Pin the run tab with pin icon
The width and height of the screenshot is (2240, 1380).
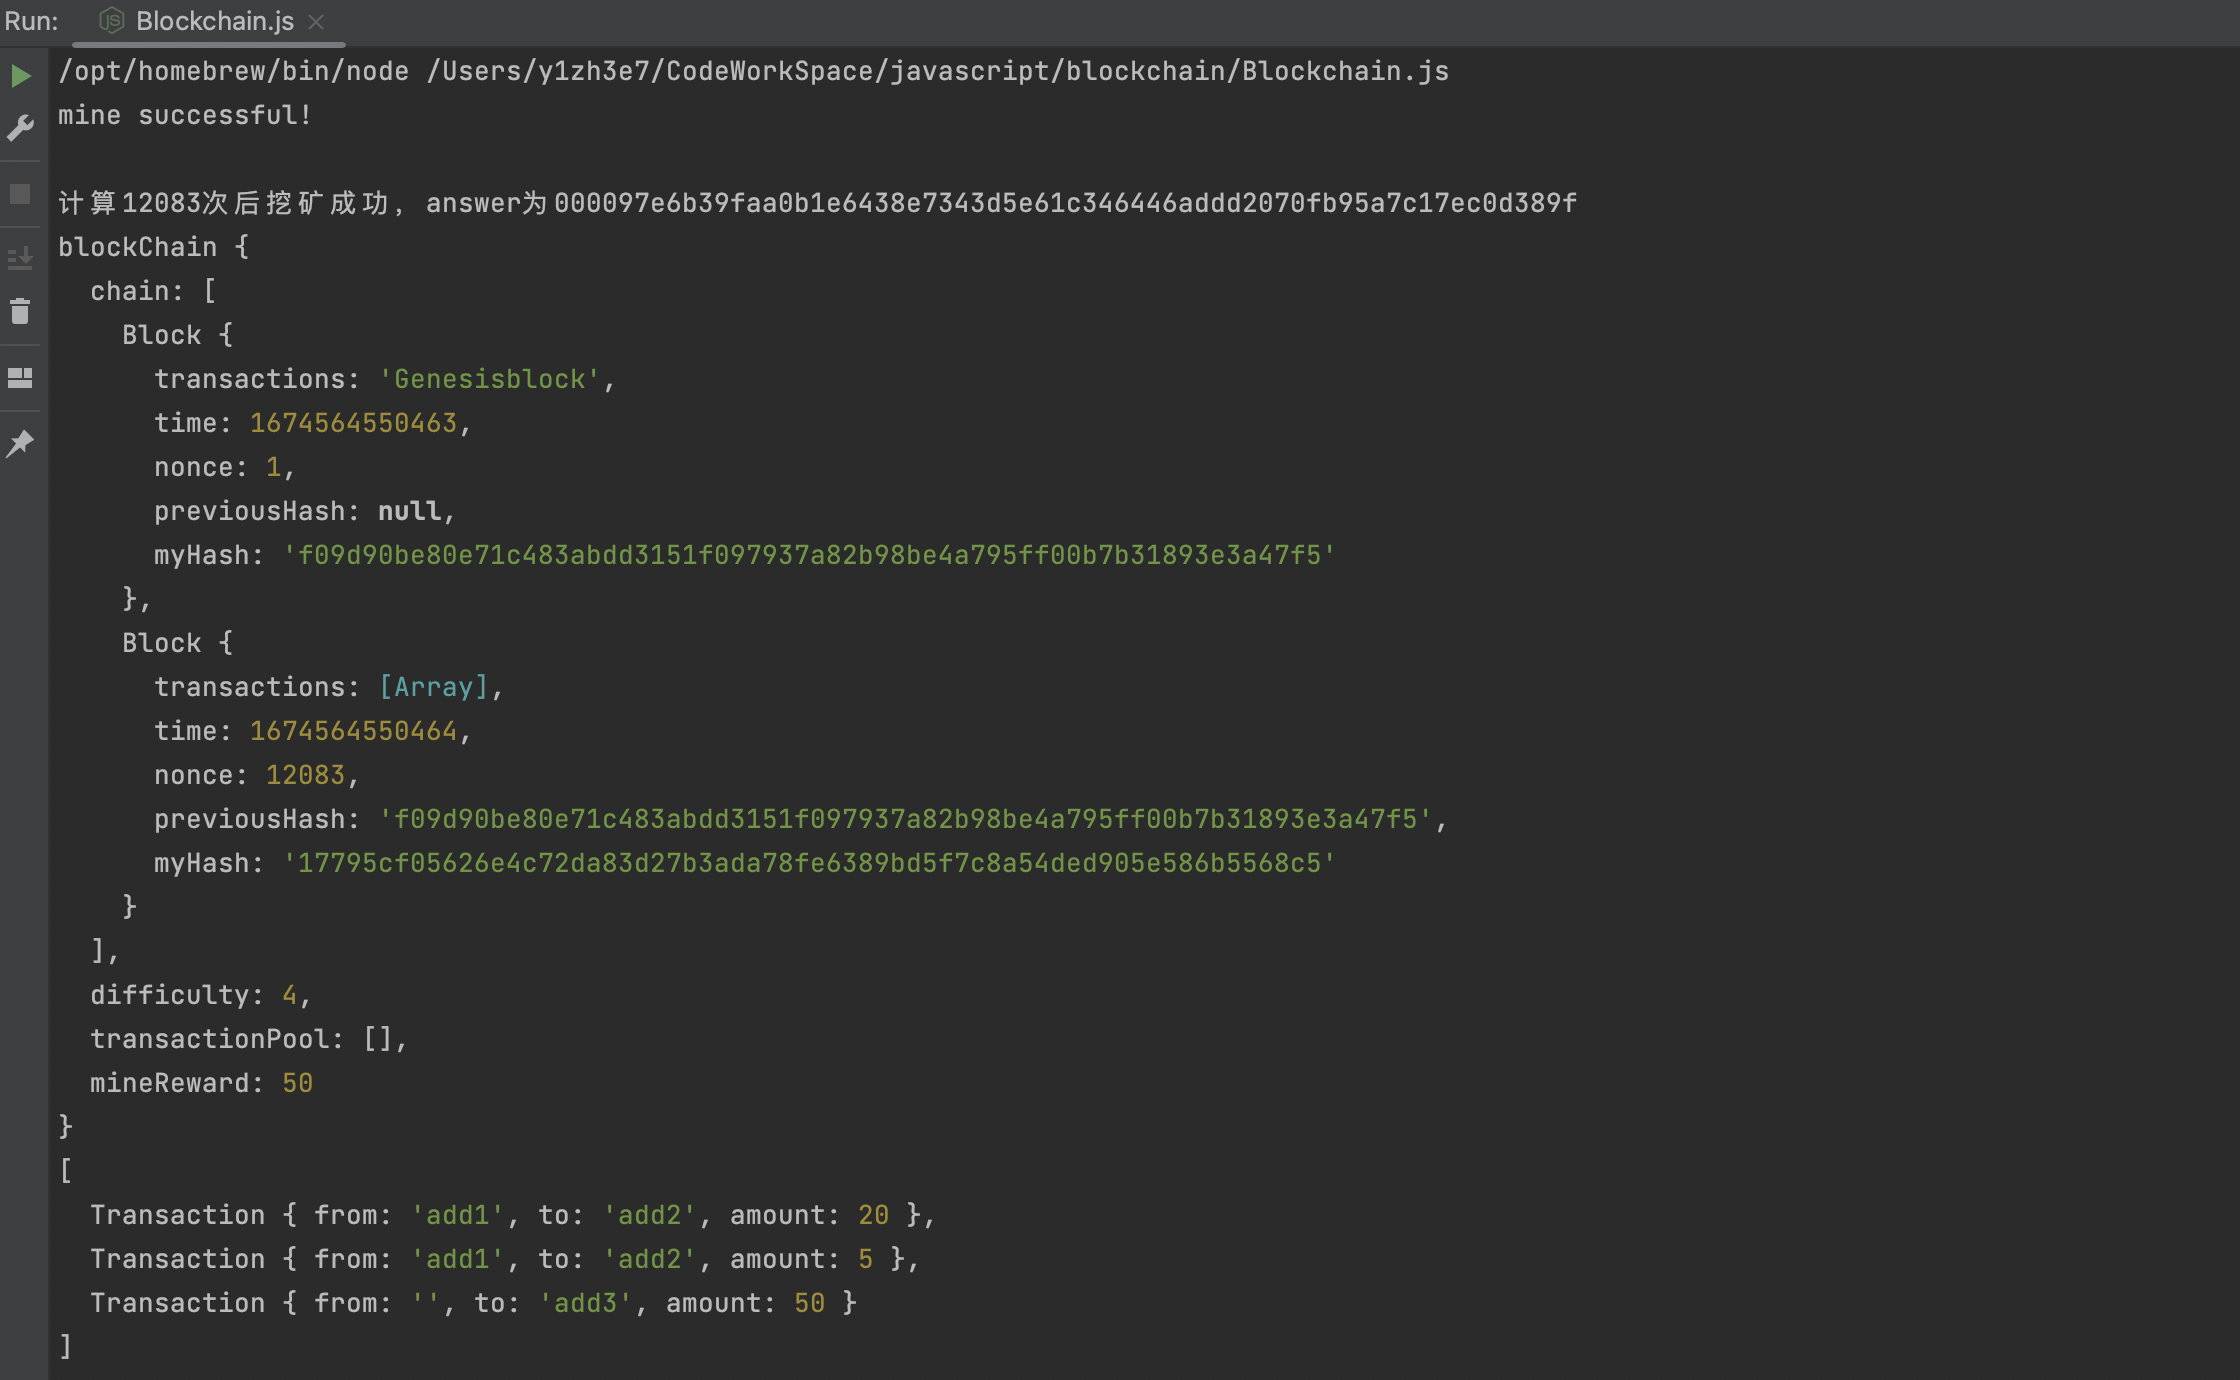(20, 443)
